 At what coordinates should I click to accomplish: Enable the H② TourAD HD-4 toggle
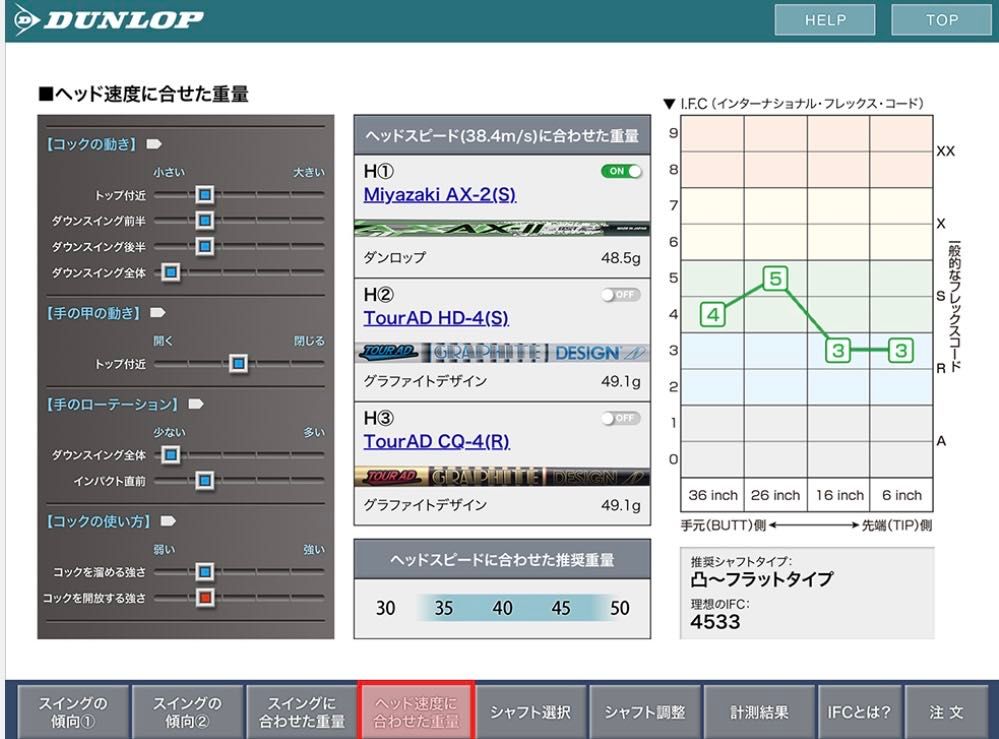tap(621, 294)
